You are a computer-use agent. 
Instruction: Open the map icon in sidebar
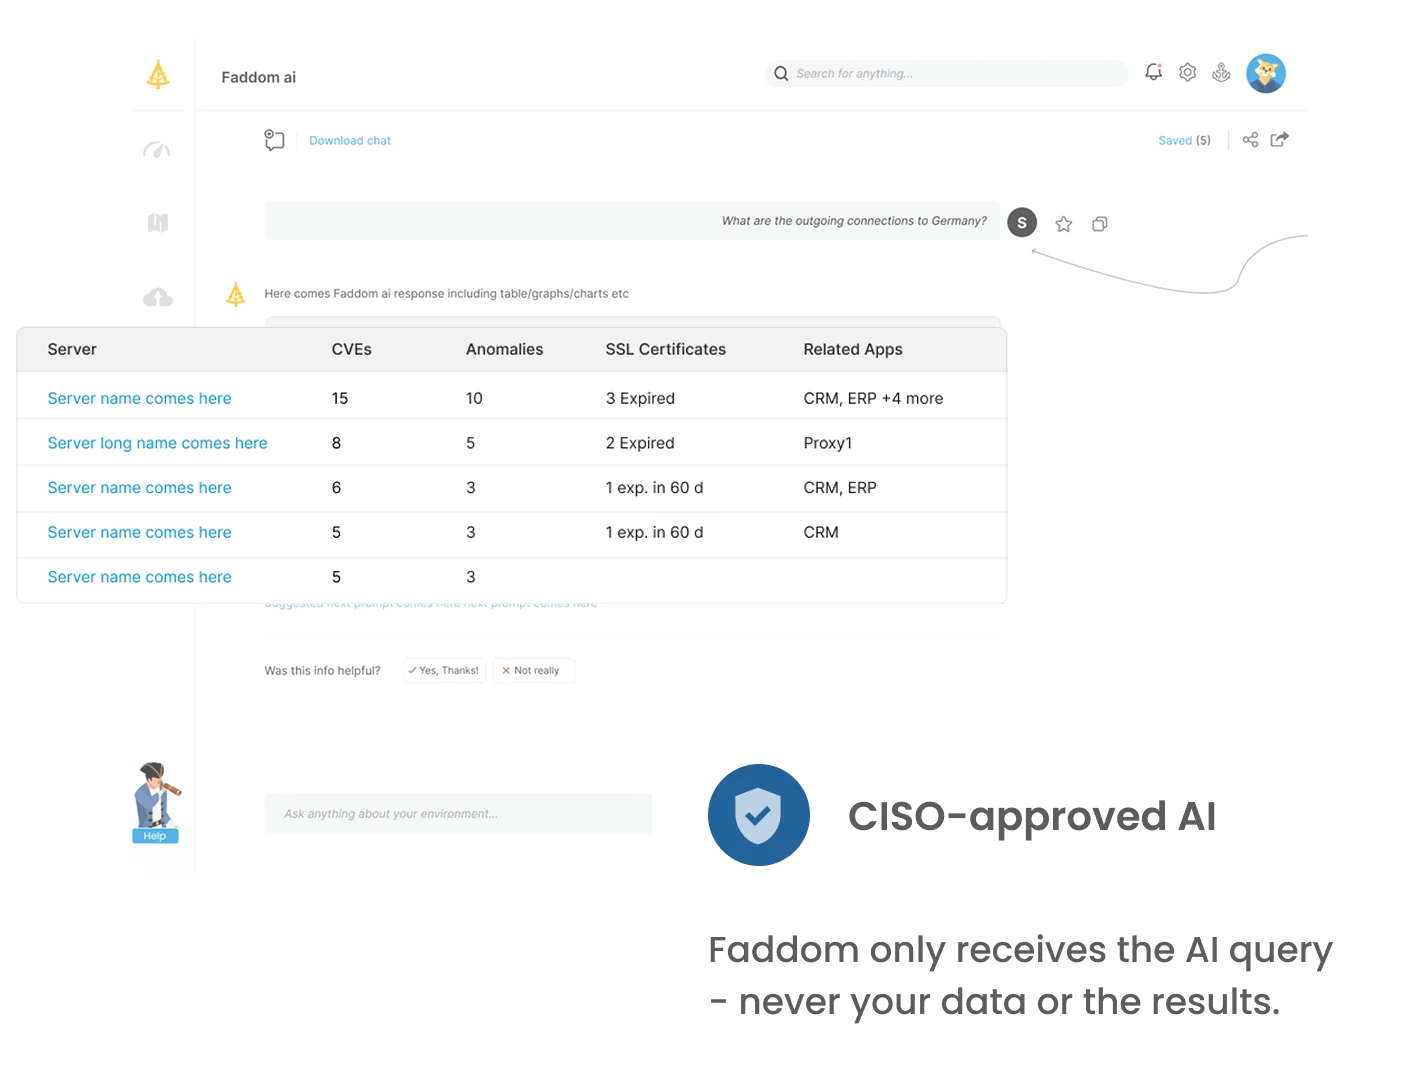point(158,222)
